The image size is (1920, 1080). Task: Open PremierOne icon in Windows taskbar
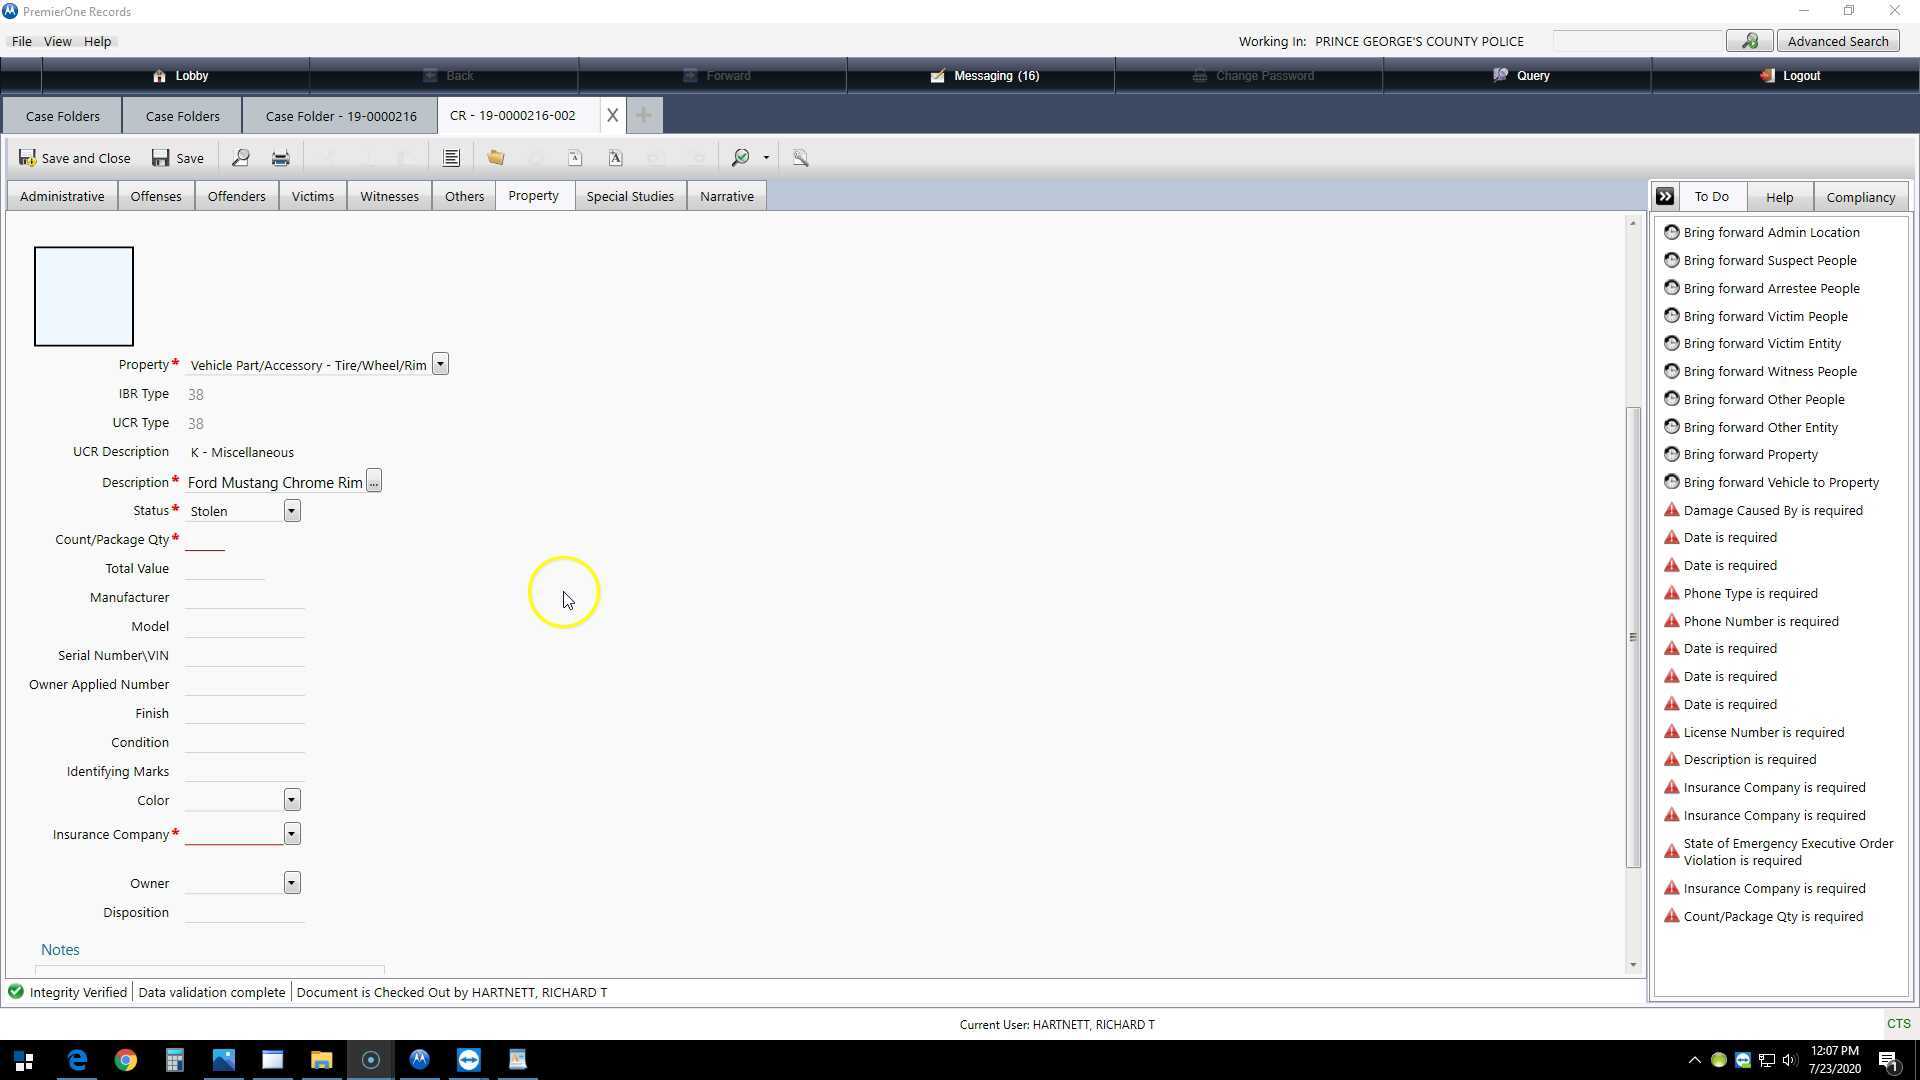click(x=419, y=1060)
